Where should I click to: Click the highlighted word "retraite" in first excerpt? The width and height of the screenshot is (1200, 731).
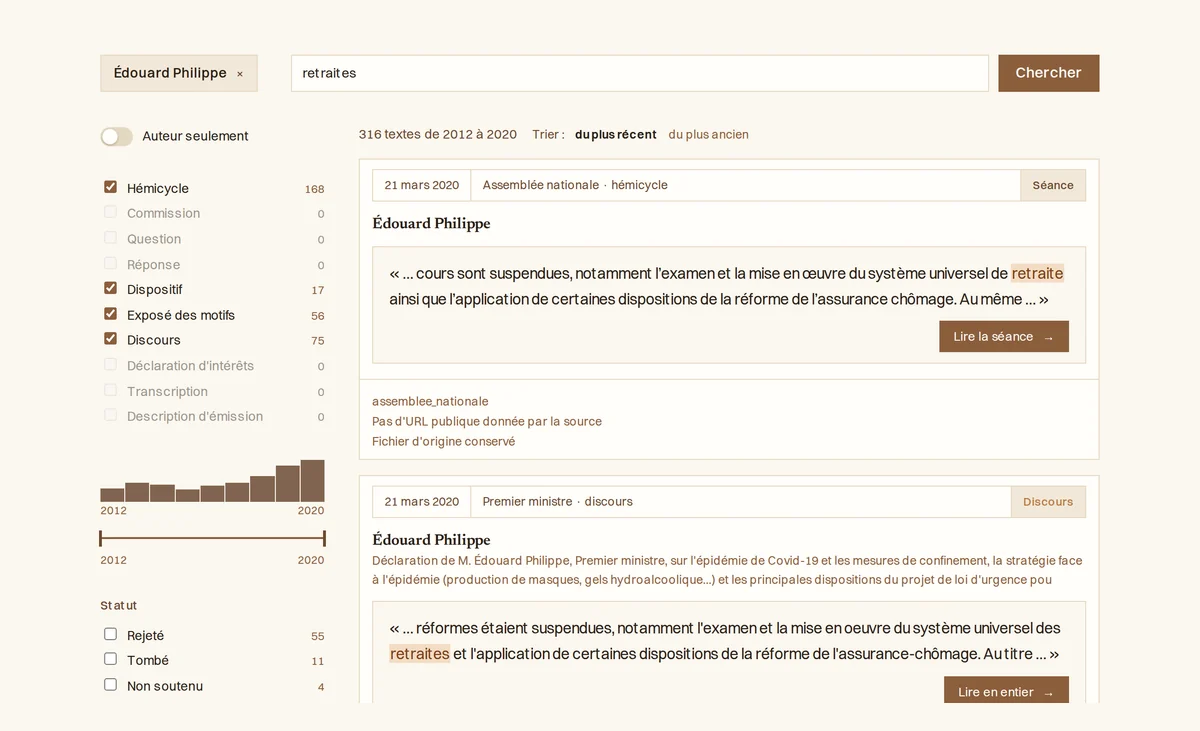coord(1037,274)
